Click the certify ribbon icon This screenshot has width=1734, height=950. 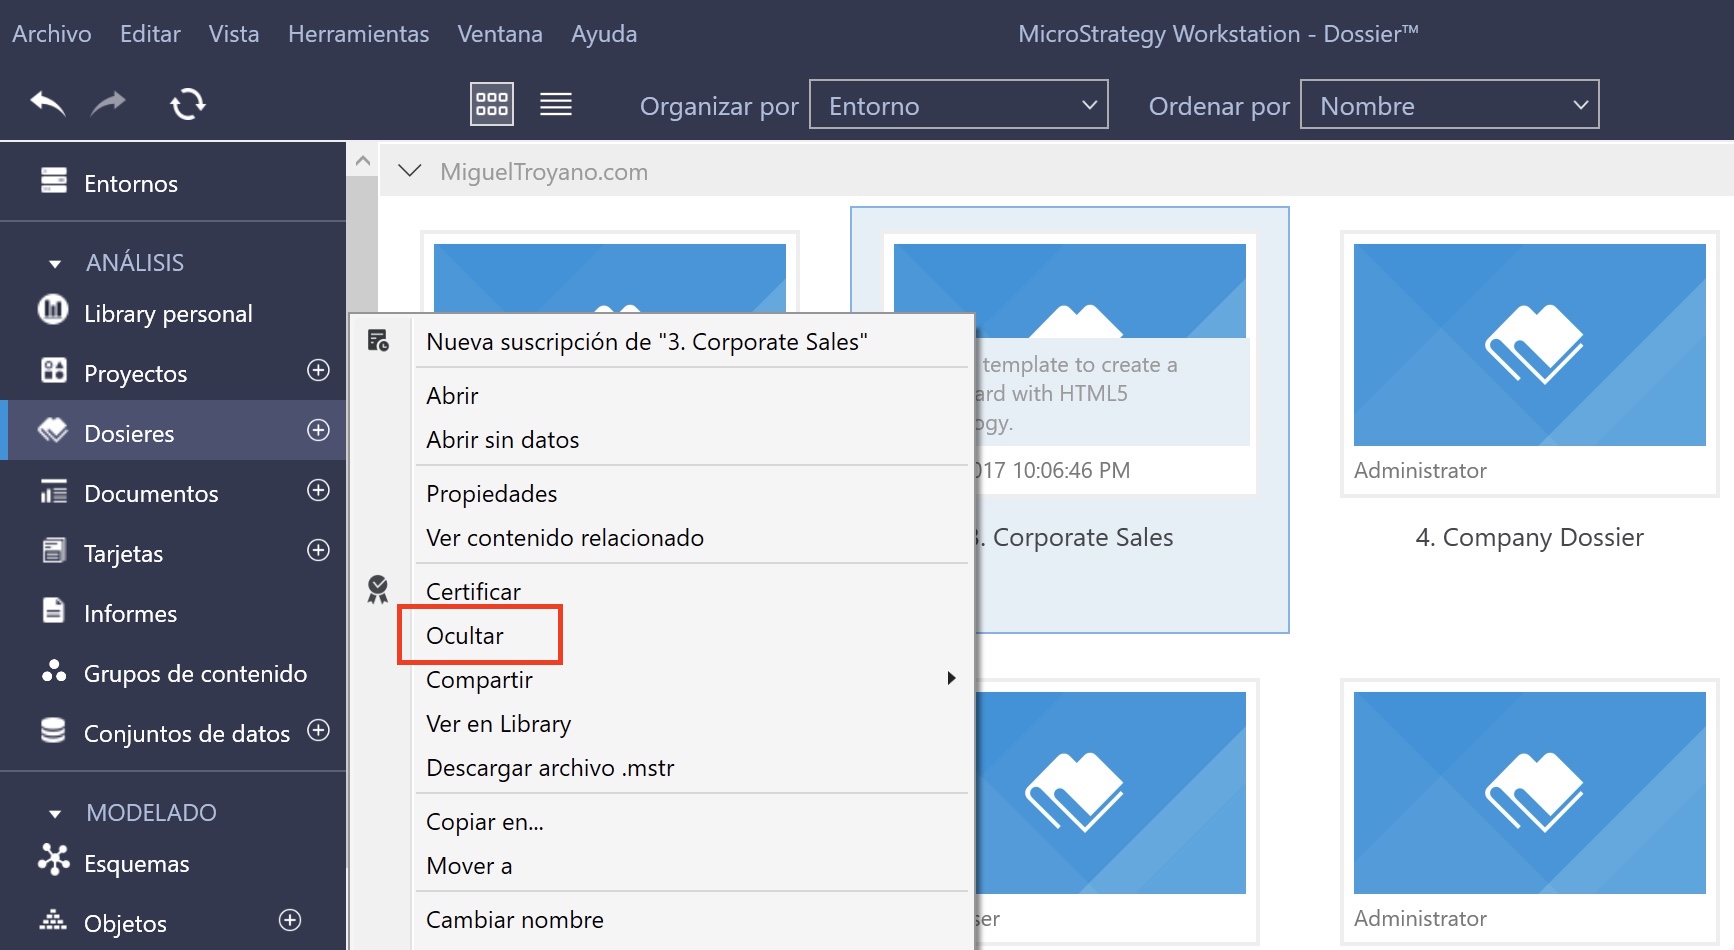[377, 589]
